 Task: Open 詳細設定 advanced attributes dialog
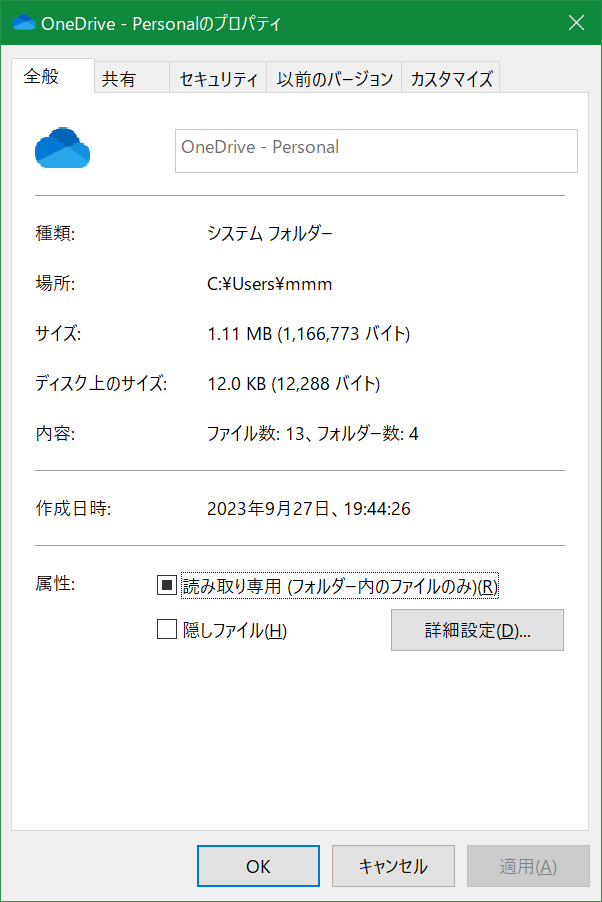pos(477,630)
